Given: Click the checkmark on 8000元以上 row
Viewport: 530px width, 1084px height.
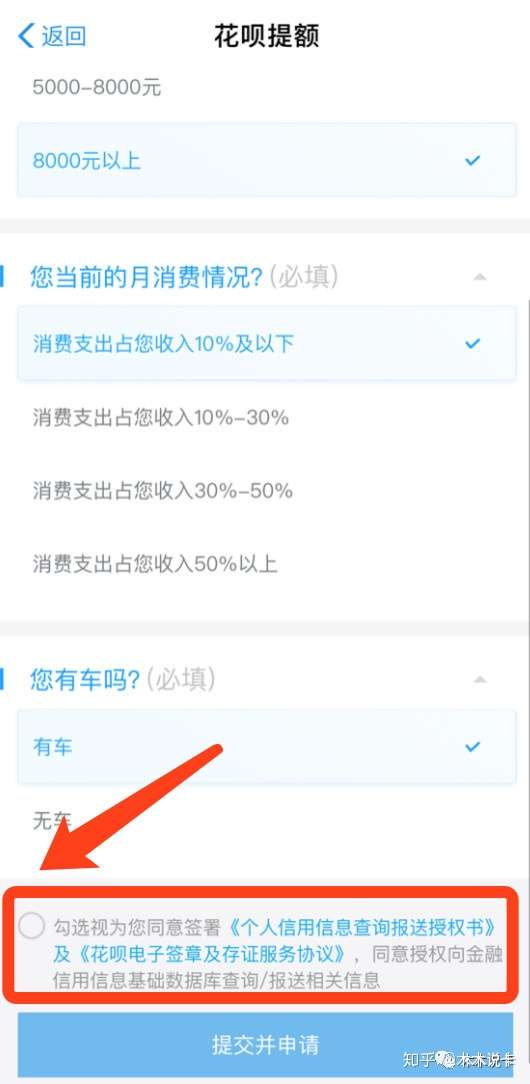Looking at the screenshot, I should click(473, 160).
